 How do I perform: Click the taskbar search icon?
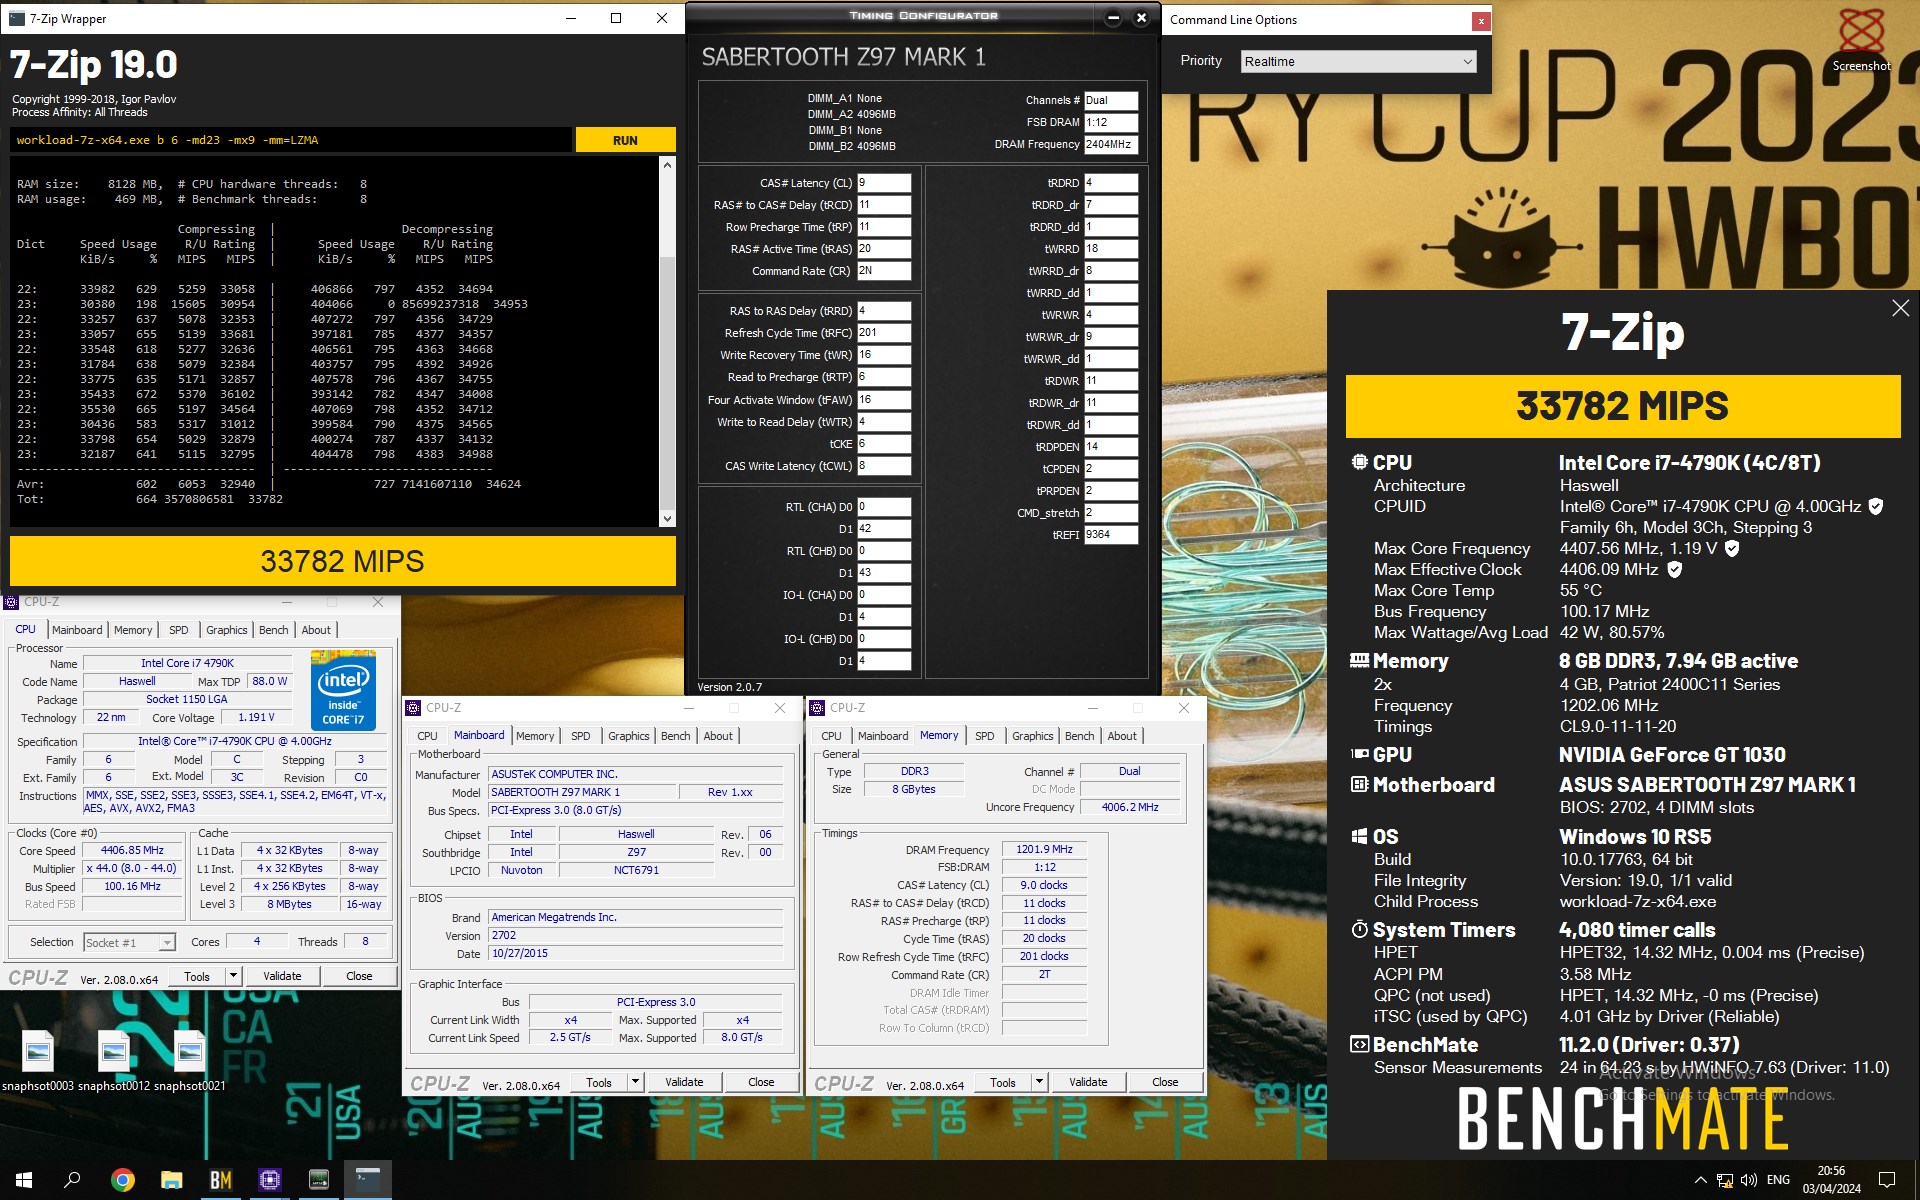tap(72, 1180)
